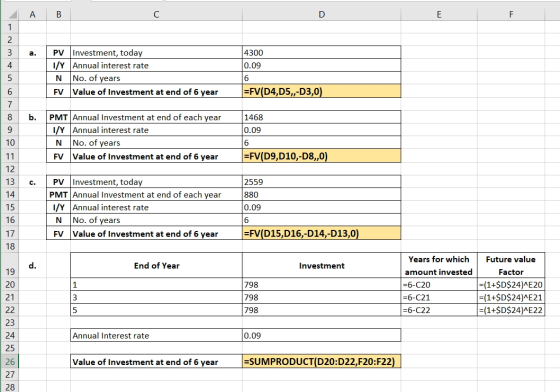Click 'Value of Investment at end of 6 year' row 11
This screenshot has width=560, height=392.
[145, 156]
